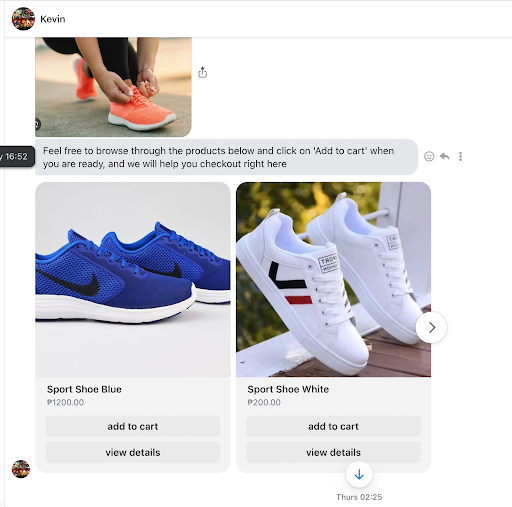Screen dimensions: 512x507
Task: Click the Kevin name in the chat header
Action: coord(53,19)
